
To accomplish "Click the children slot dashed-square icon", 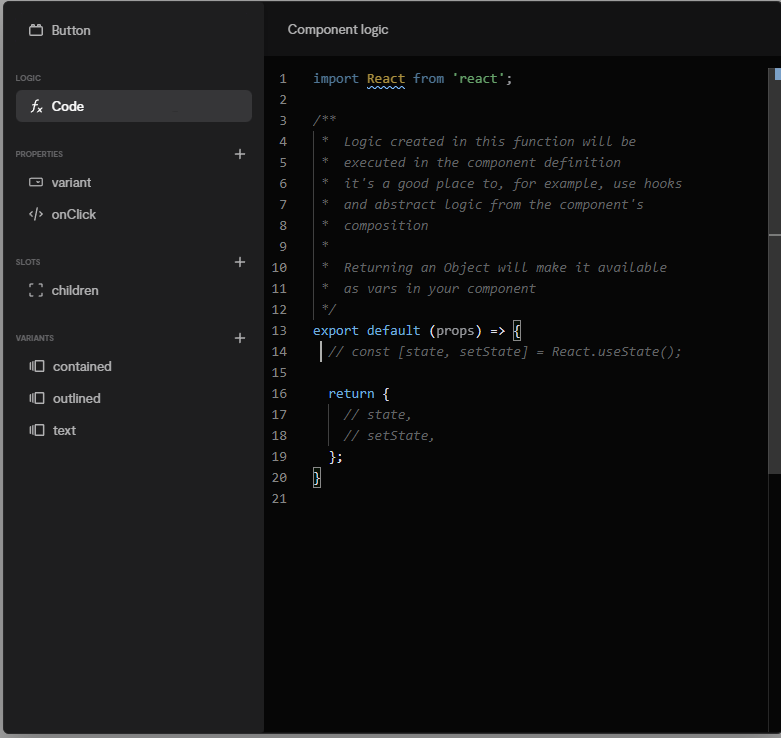I will [36, 290].
